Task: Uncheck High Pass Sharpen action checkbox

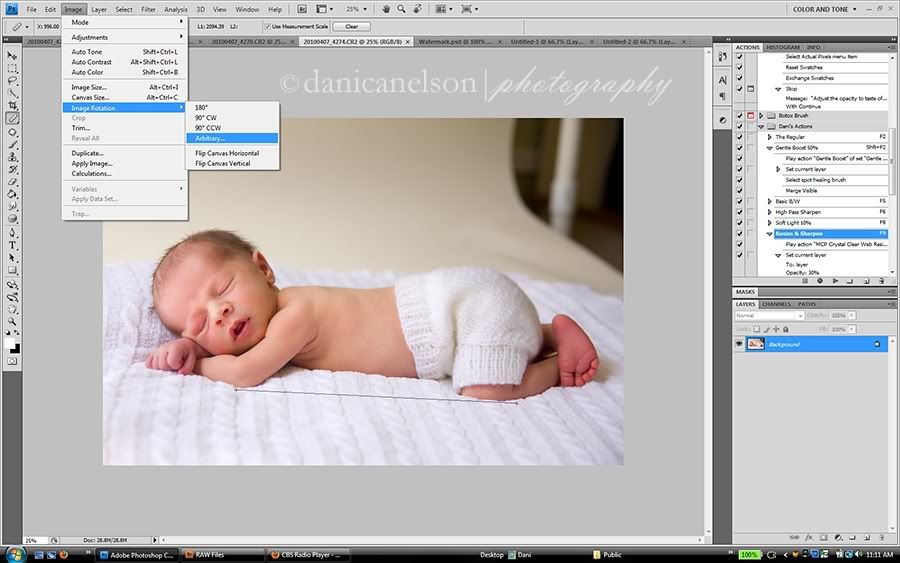Action: (739, 212)
